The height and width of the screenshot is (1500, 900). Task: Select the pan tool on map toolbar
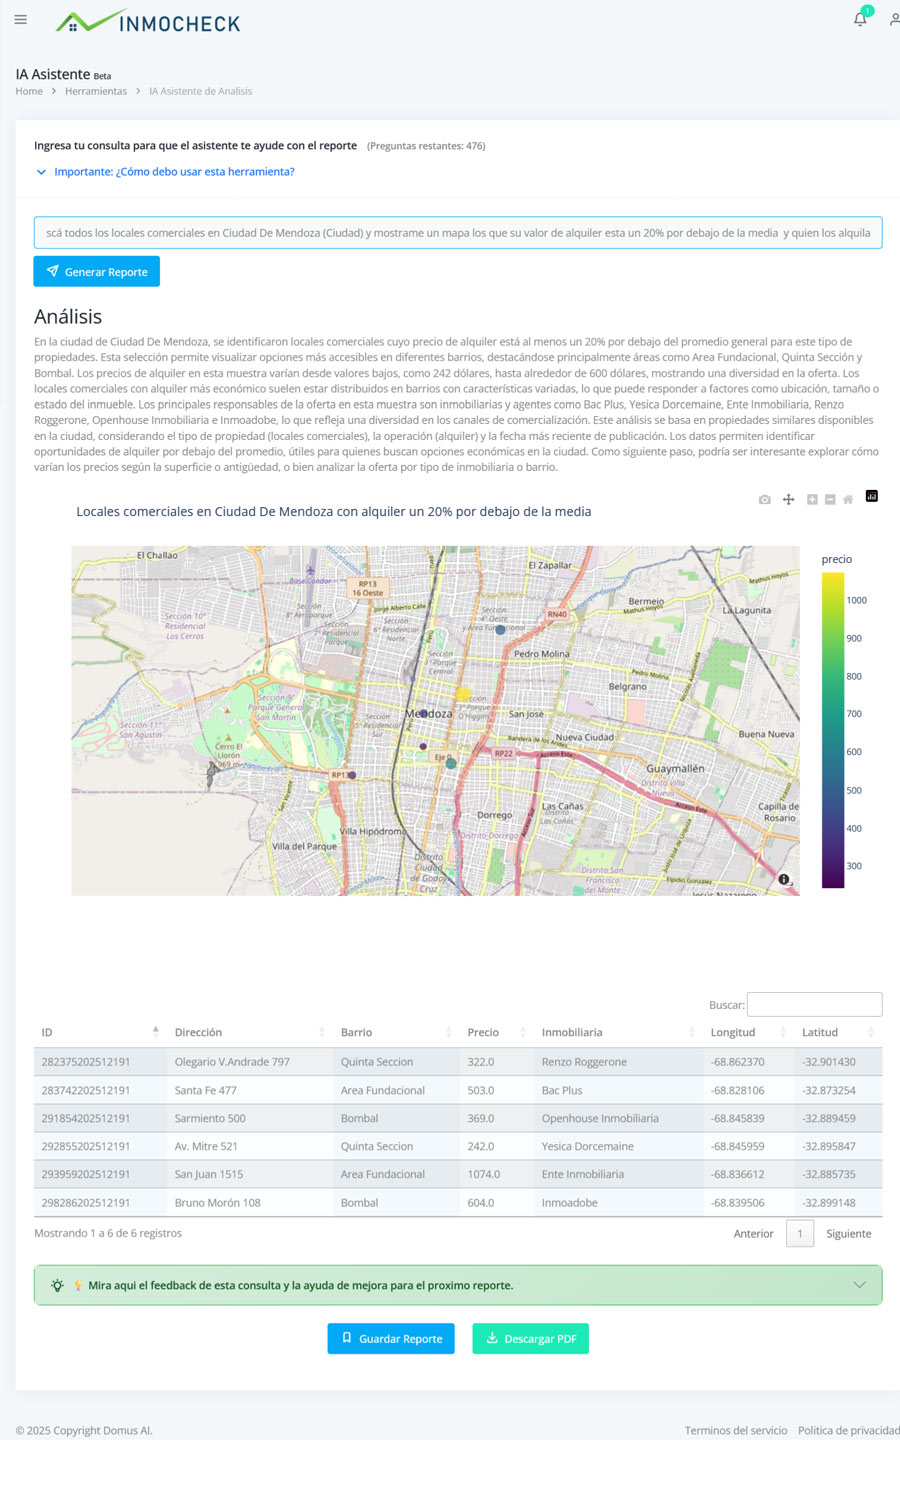click(788, 499)
